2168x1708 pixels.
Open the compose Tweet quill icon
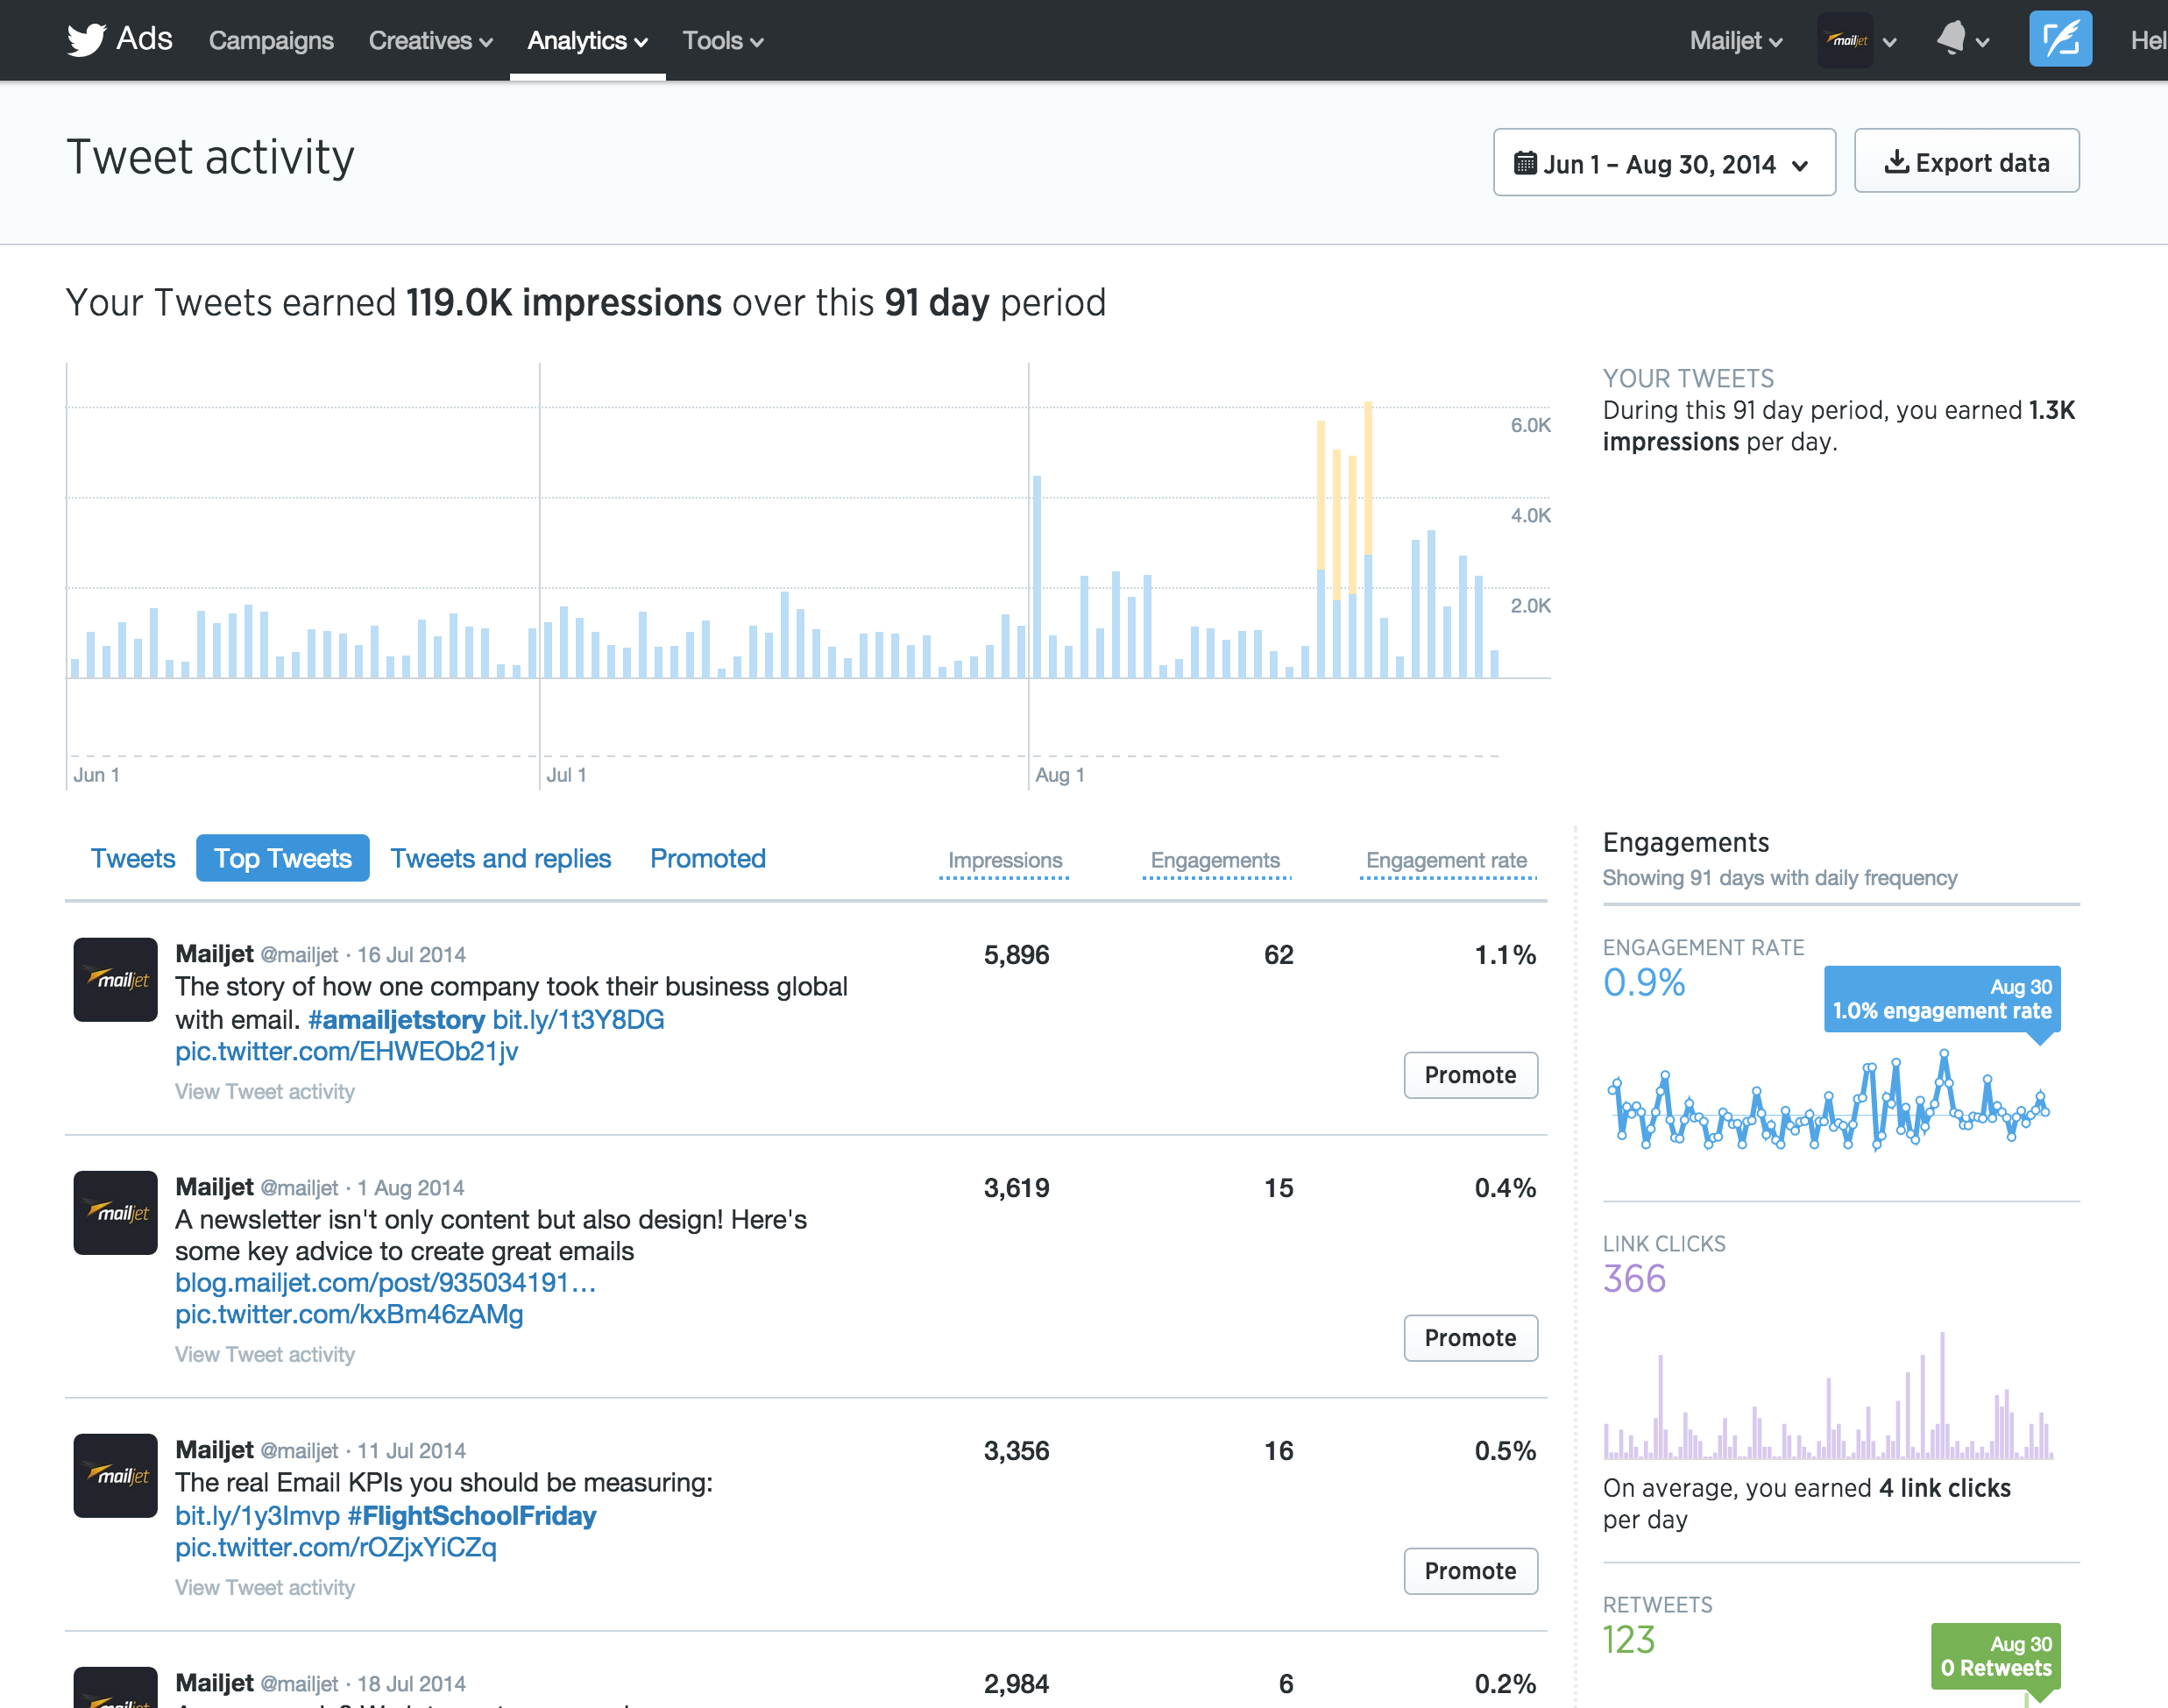click(x=2059, y=40)
